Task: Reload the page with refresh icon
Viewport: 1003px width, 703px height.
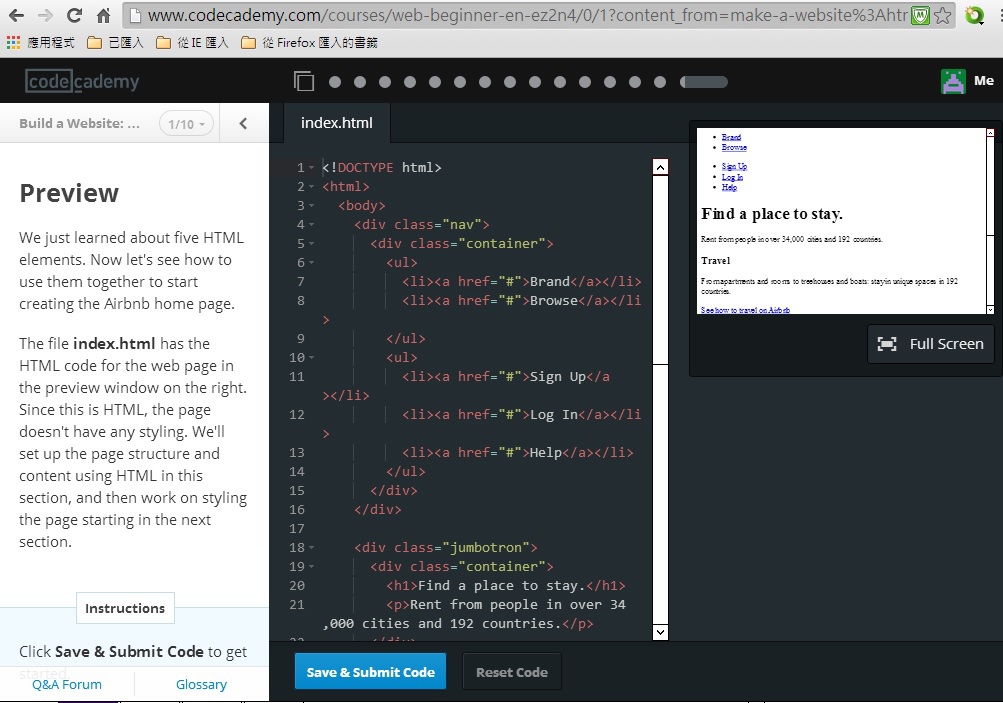Action: point(75,15)
